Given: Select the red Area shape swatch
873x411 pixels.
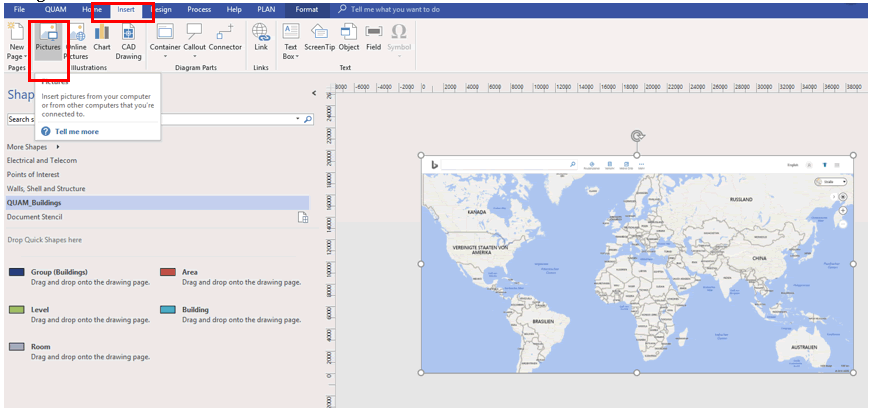Looking at the screenshot, I should pyautogui.click(x=168, y=272).
